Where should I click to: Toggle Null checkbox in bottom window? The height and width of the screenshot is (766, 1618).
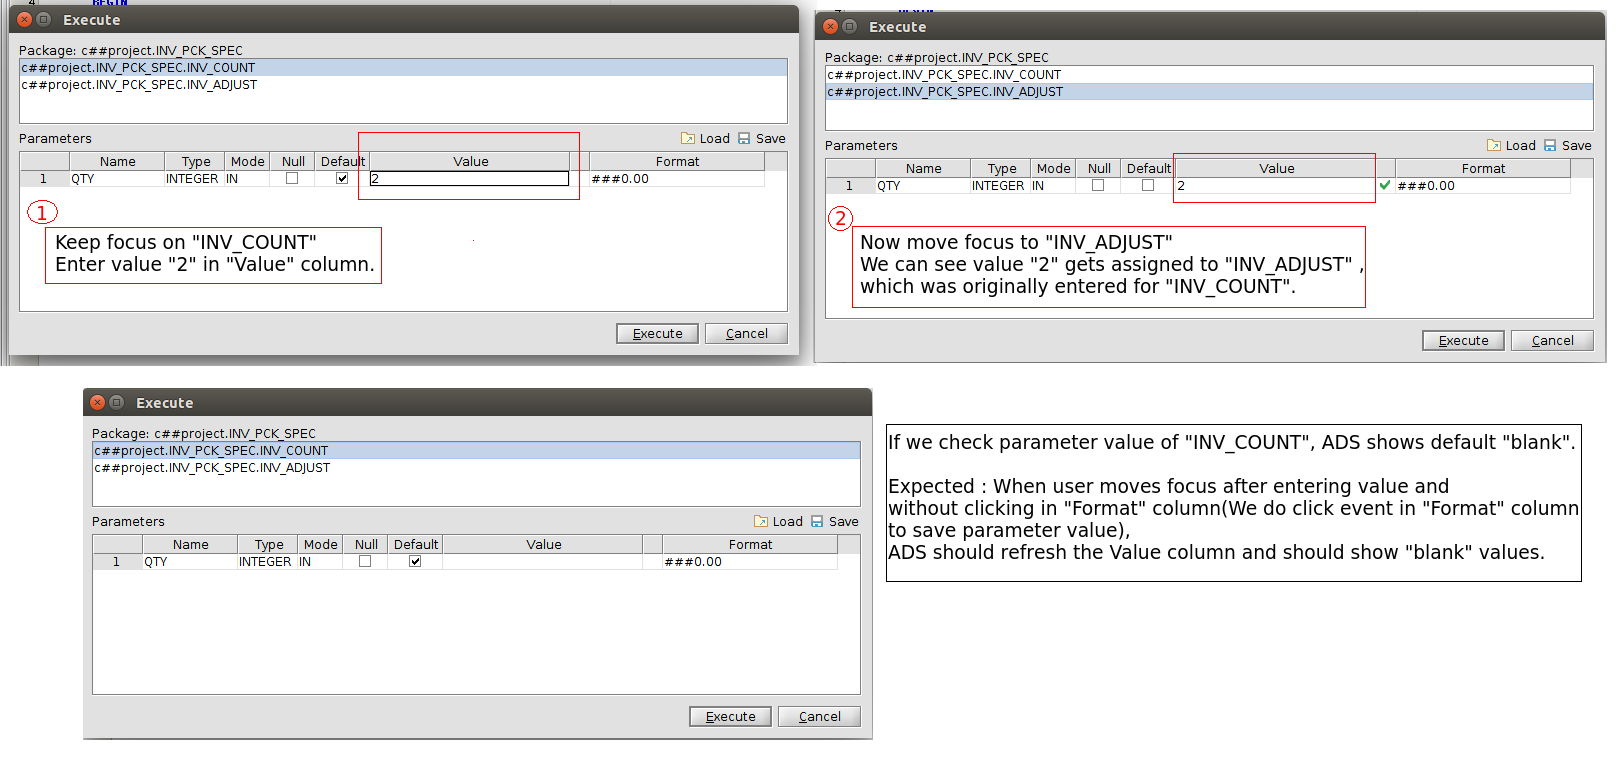coord(365,561)
